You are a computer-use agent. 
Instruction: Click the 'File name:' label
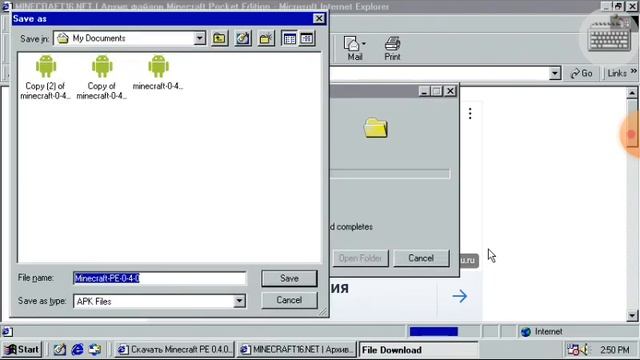(36, 278)
